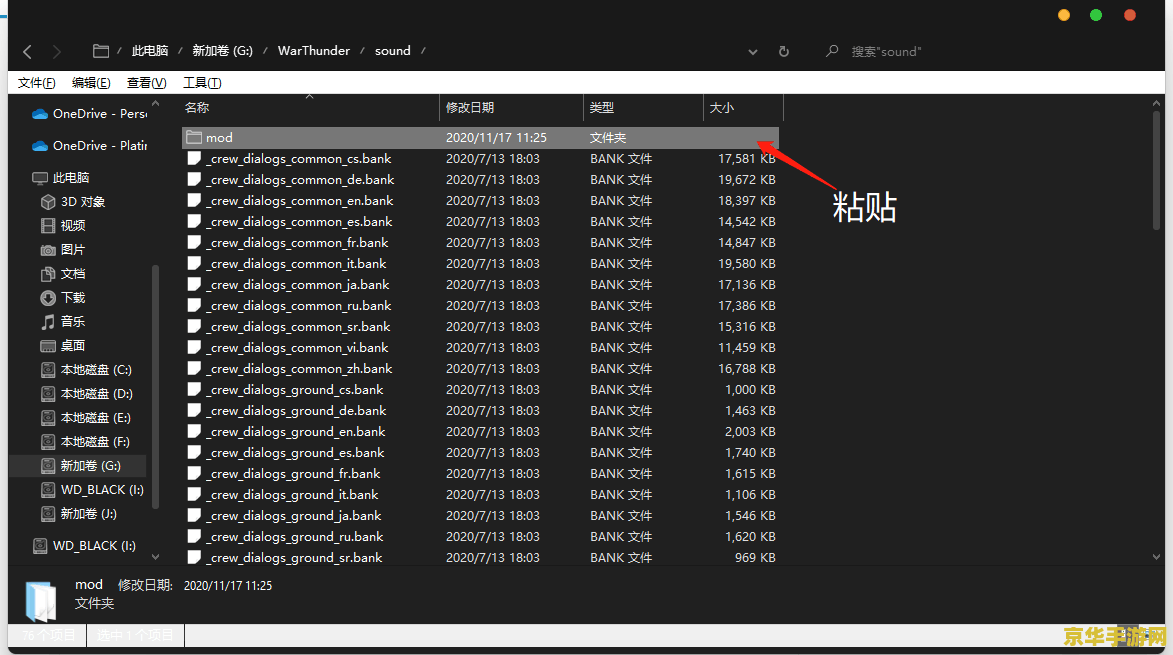This screenshot has height=655, width=1173.
Task: Select 本地磁盘 (D:) in the sidebar
Action: point(96,394)
